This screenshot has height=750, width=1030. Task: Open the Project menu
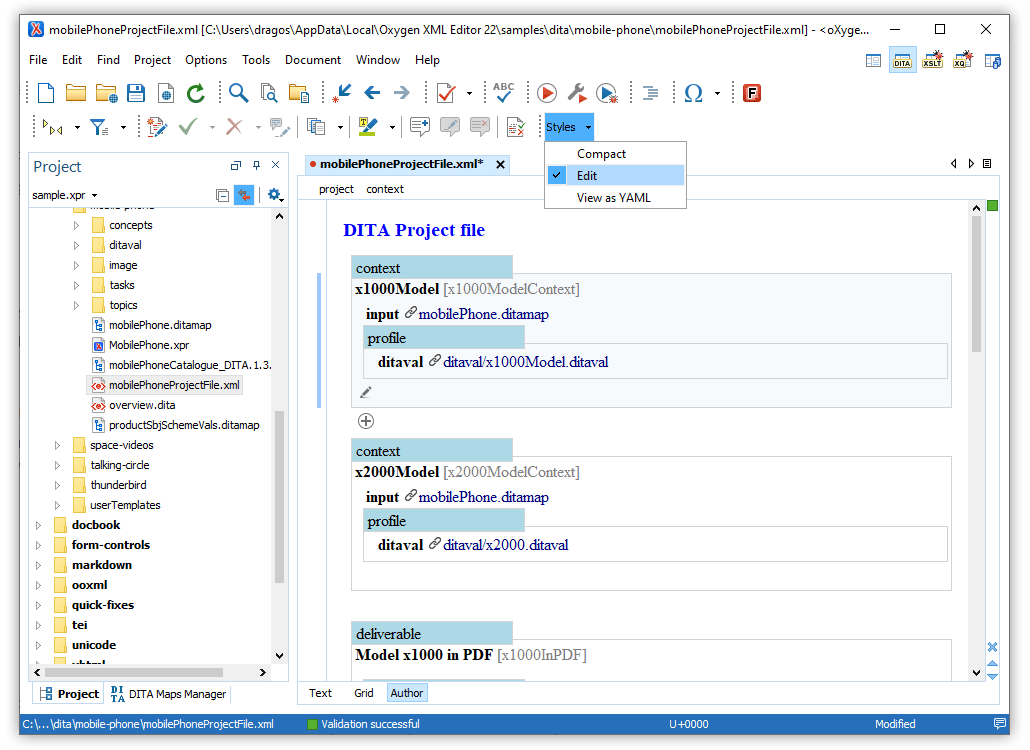coord(152,60)
